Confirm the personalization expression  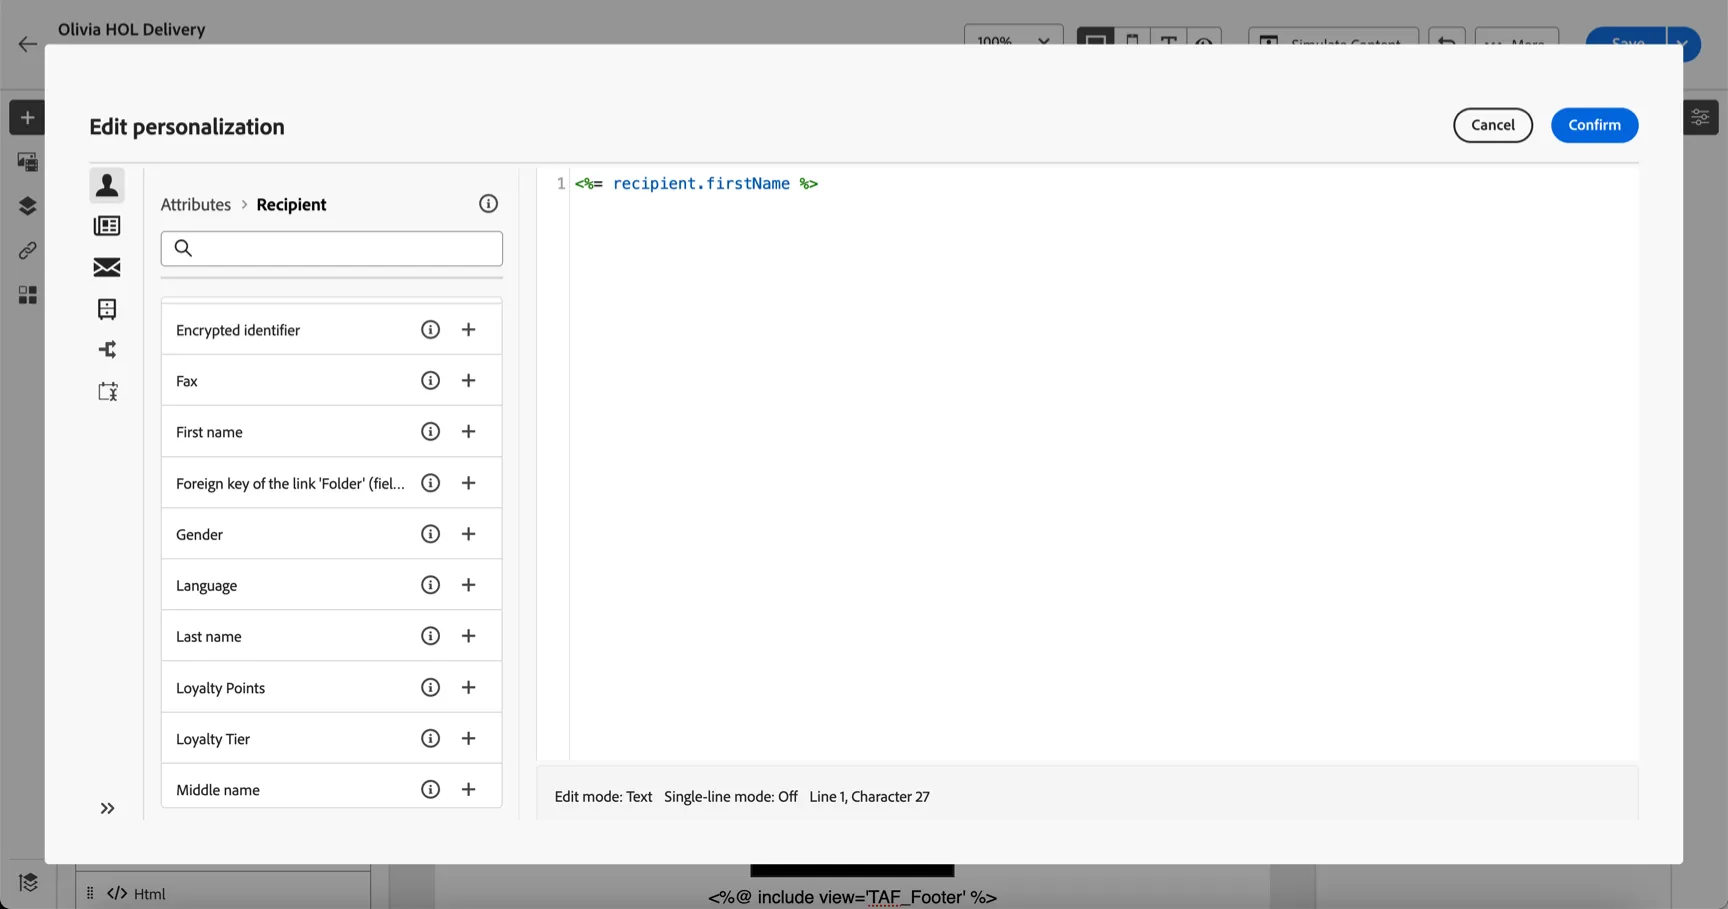(1594, 125)
